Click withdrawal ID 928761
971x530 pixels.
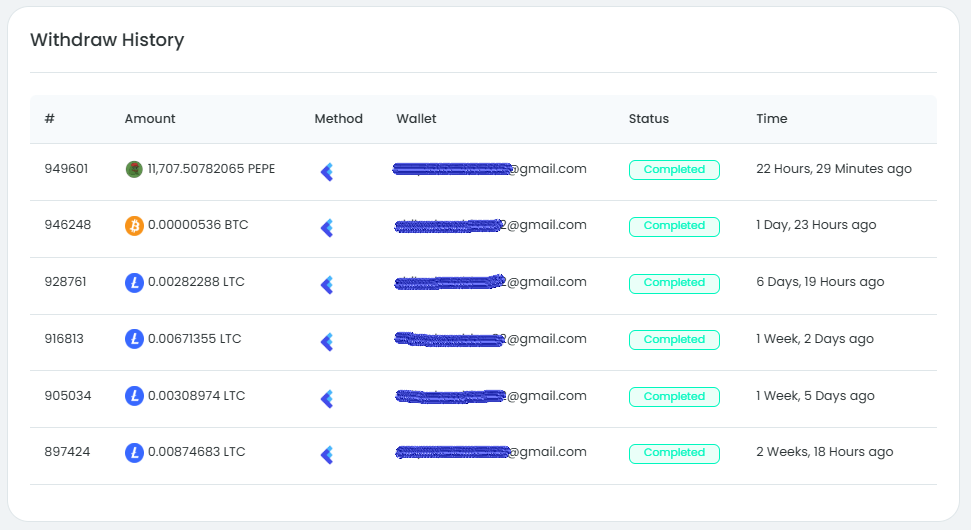point(65,282)
